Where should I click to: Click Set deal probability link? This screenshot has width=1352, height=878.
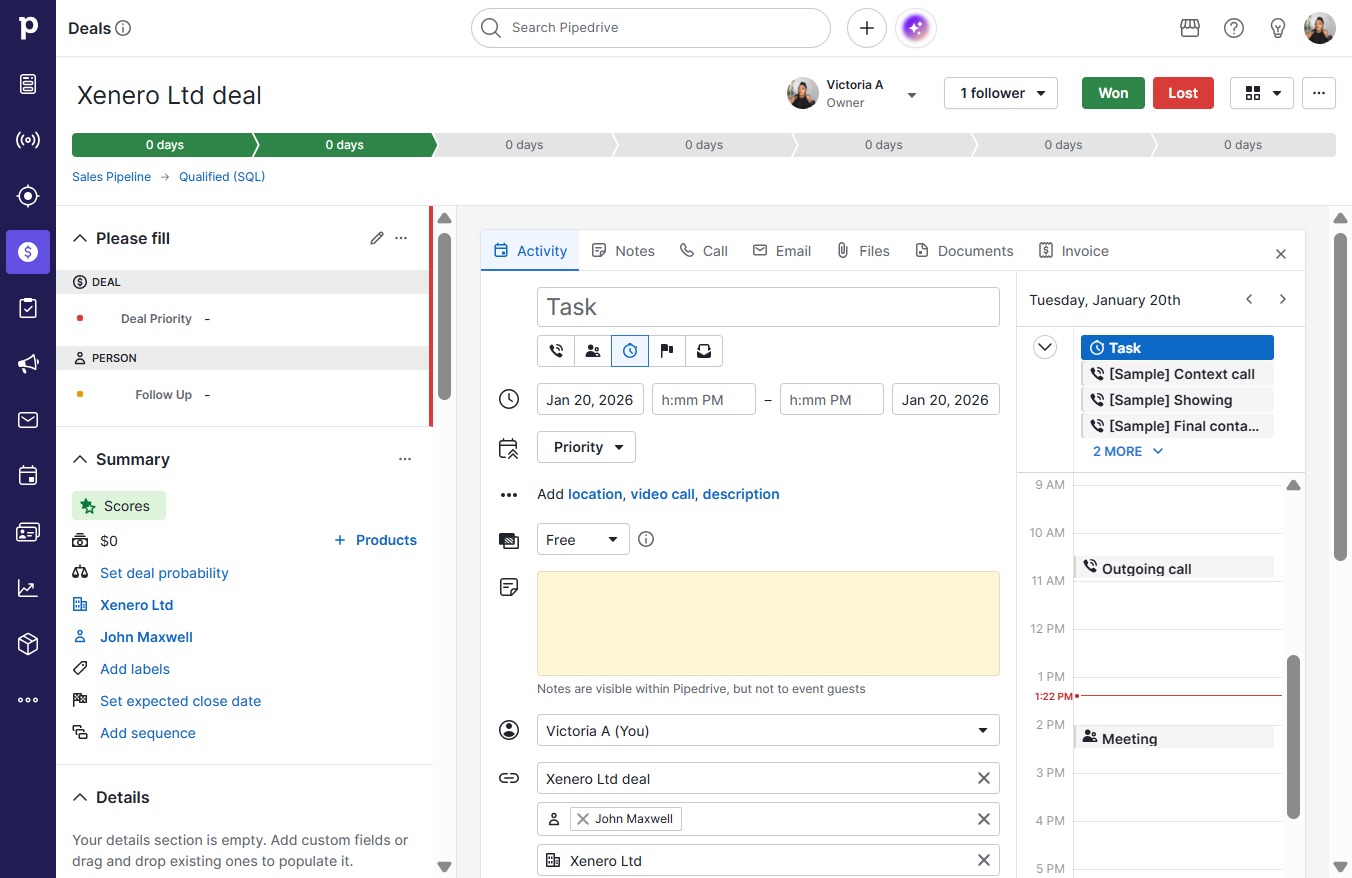[x=164, y=573]
